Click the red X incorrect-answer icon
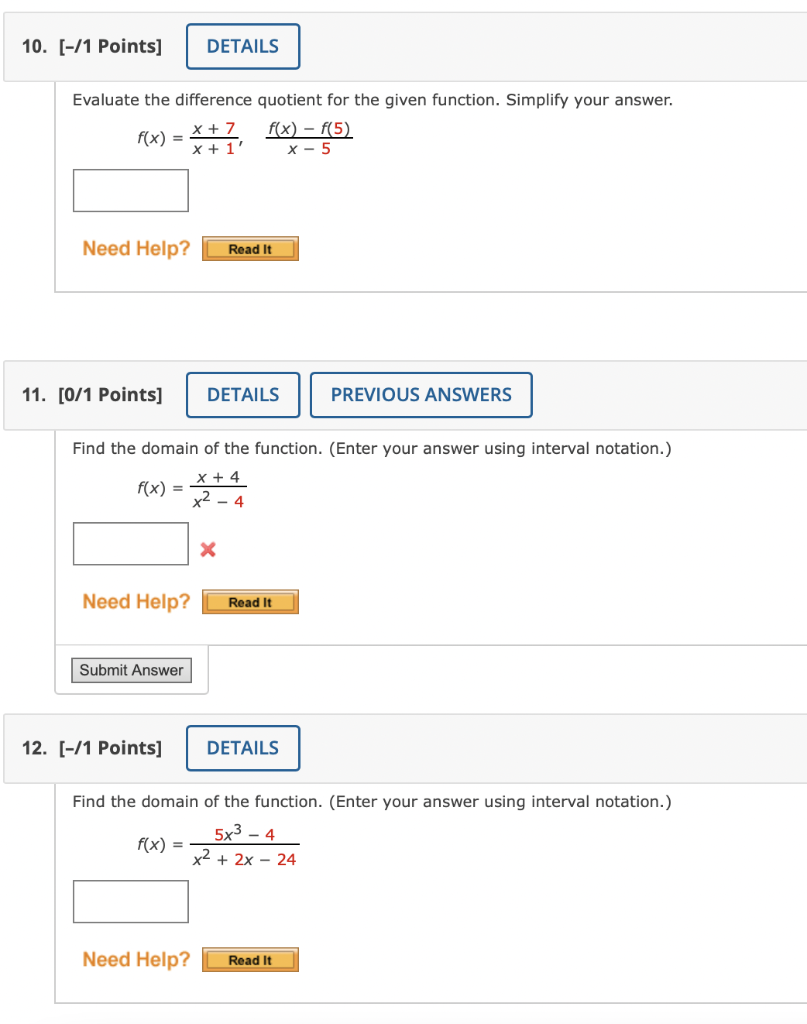Screen dimensions: 807x1024 [x=207, y=548]
